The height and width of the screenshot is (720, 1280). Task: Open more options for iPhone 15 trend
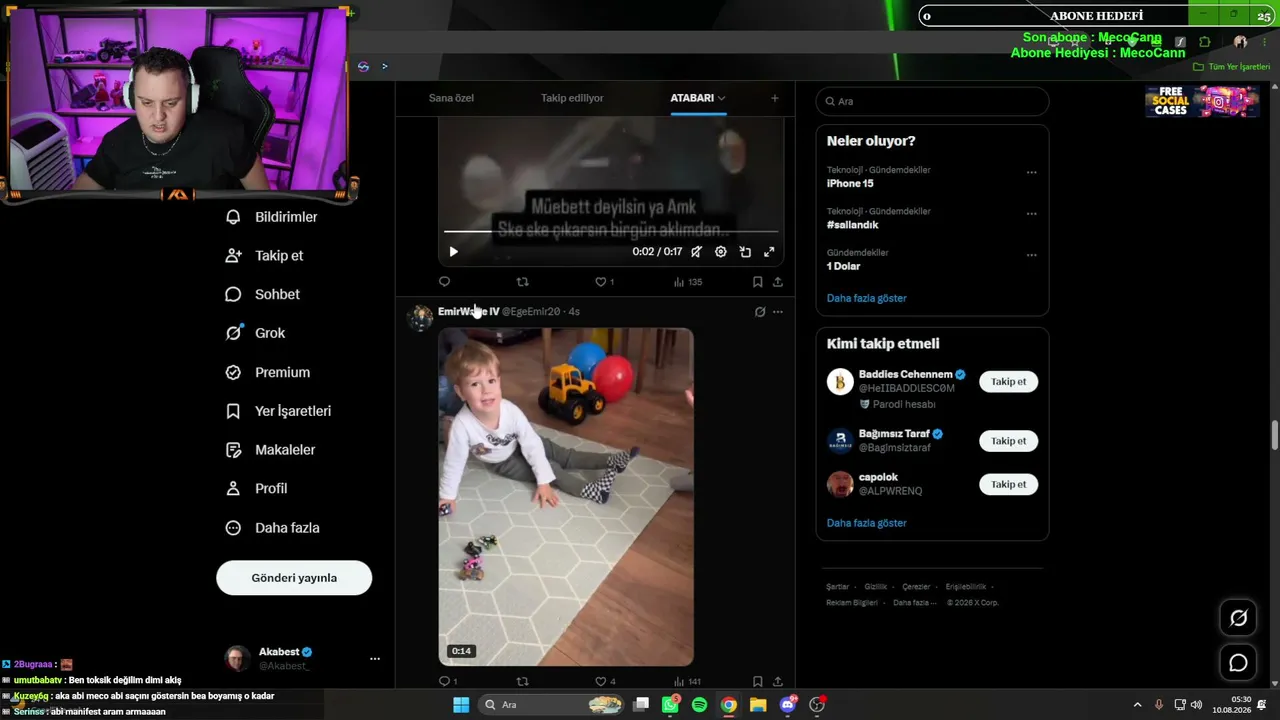tap(1031, 172)
